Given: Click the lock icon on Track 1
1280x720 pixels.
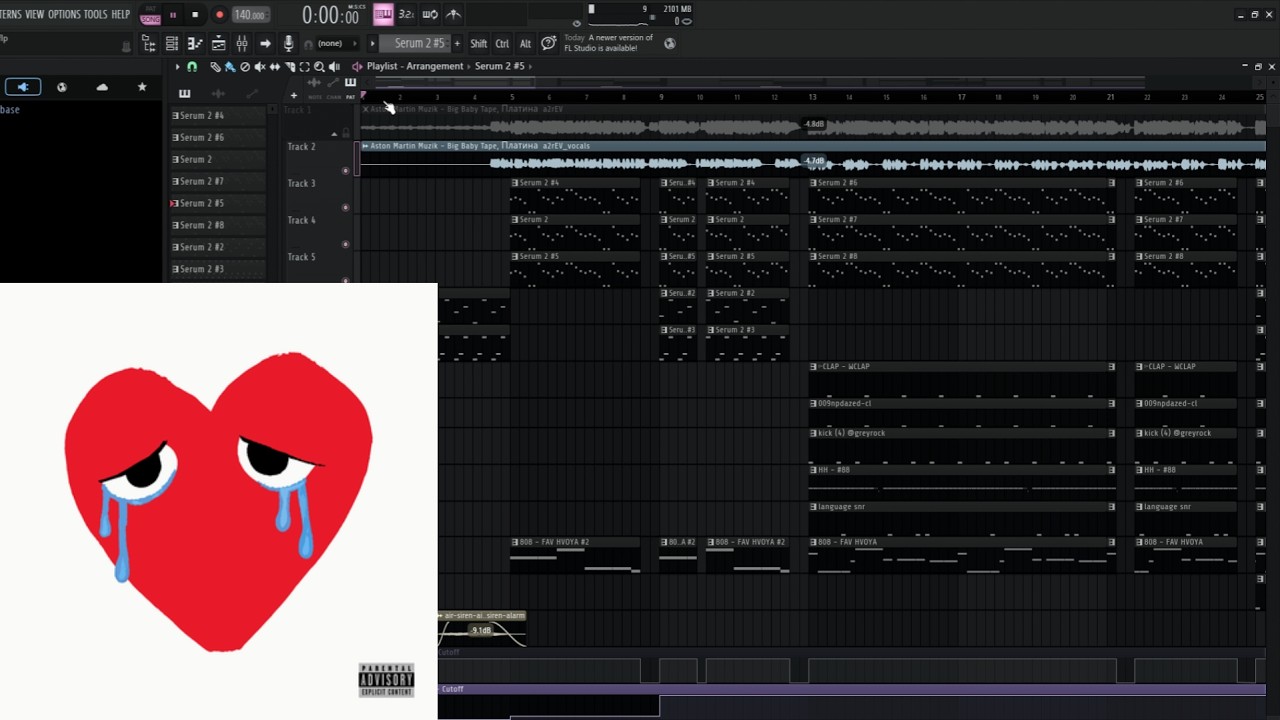Looking at the screenshot, I should [x=346, y=133].
